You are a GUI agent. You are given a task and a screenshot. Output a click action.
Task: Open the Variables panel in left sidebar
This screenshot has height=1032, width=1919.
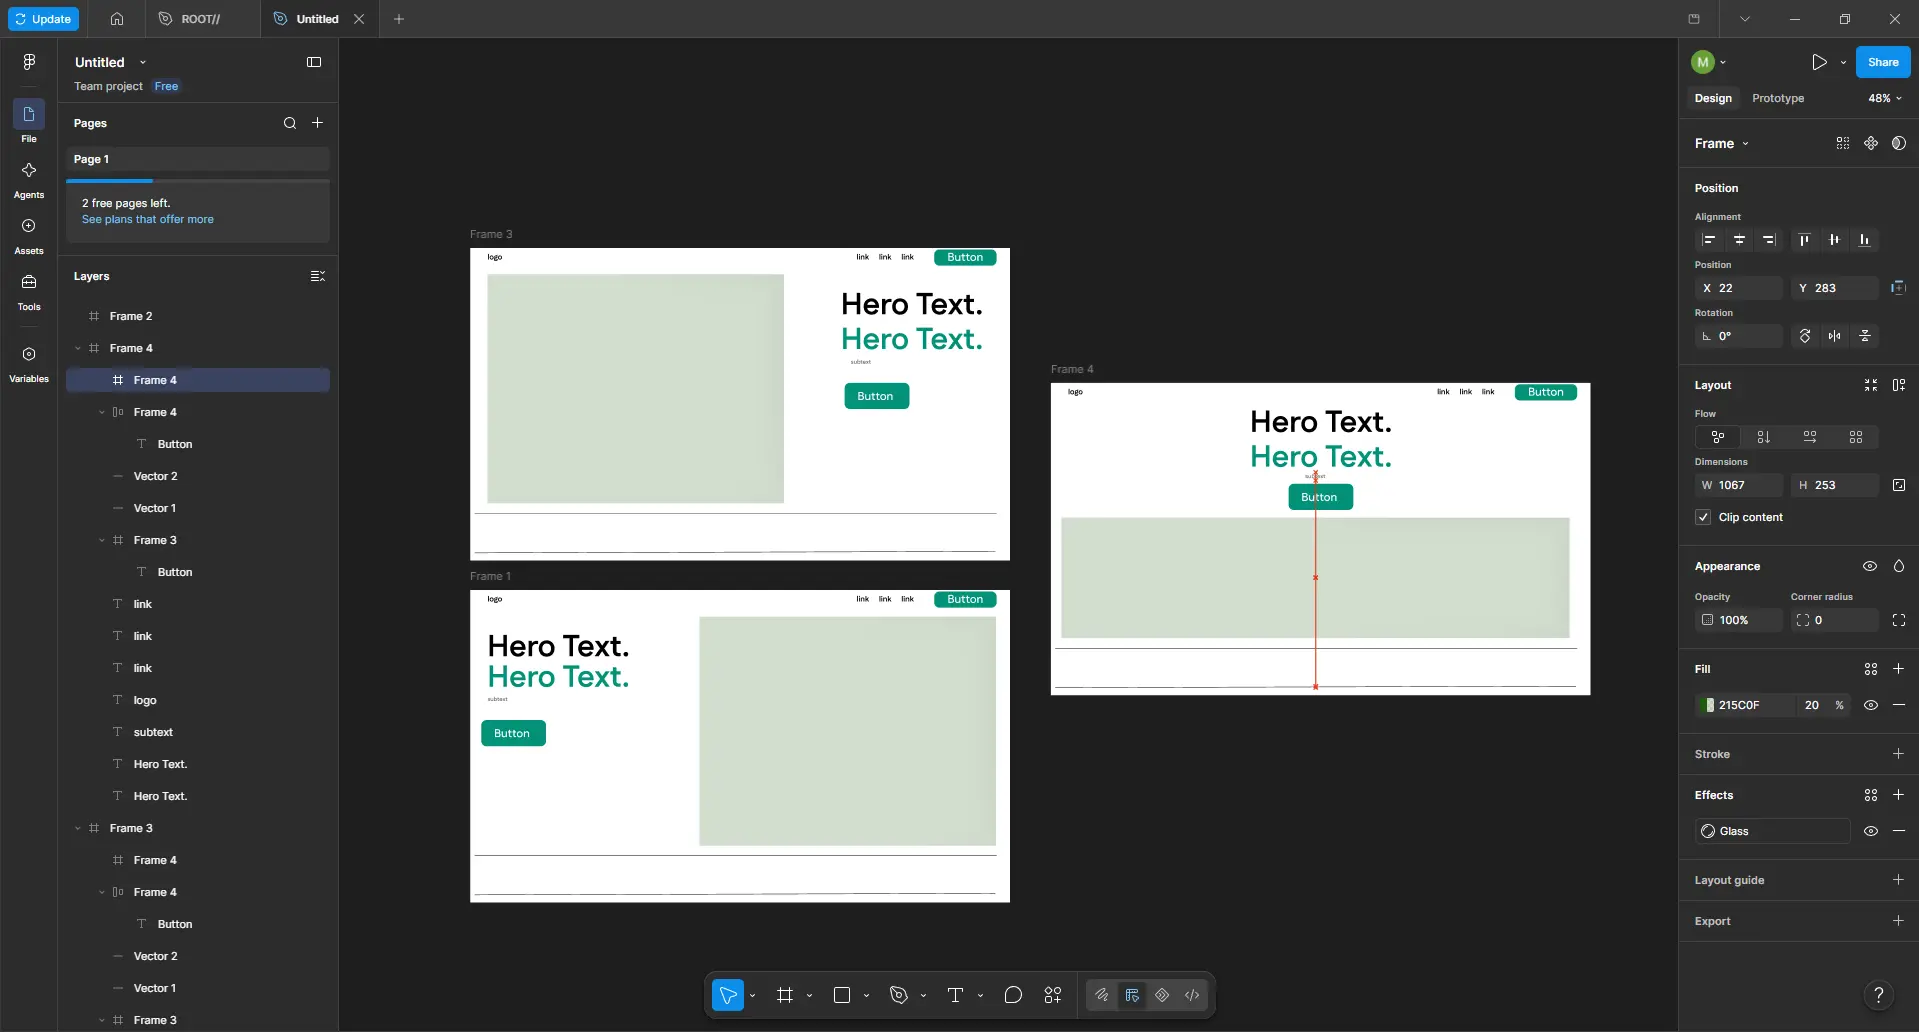click(29, 364)
